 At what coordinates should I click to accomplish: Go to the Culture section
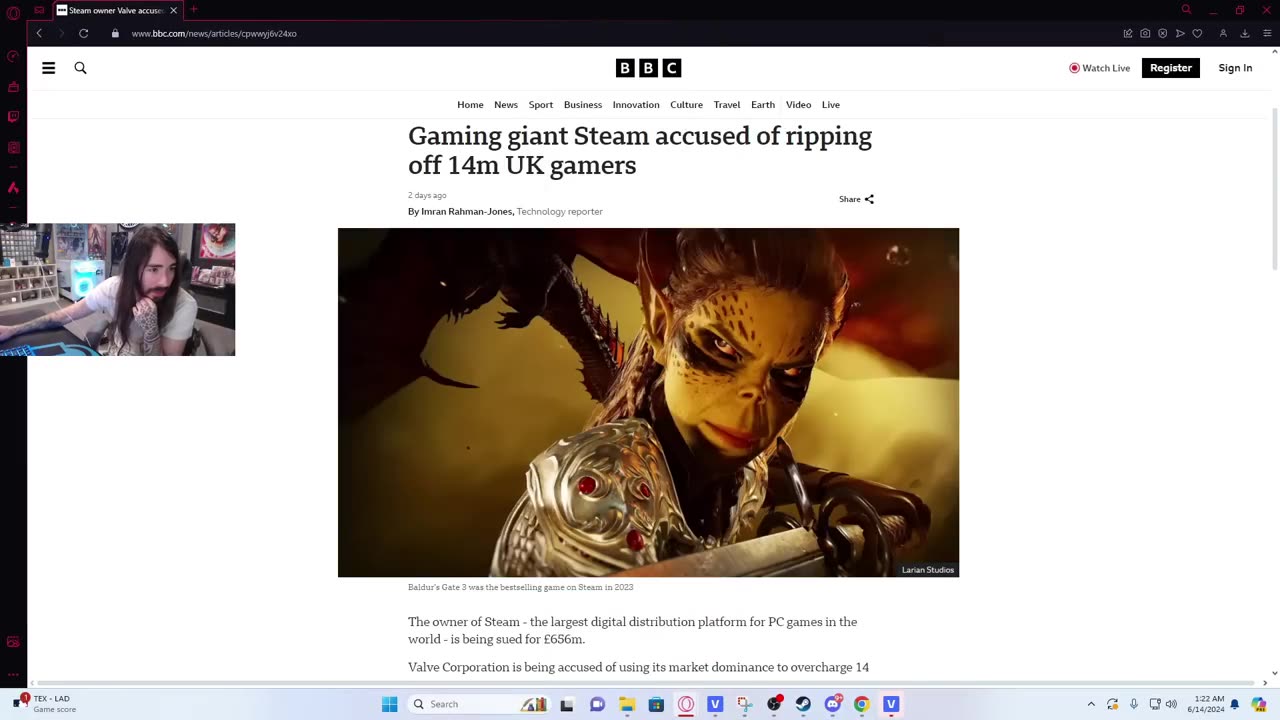coord(686,105)
